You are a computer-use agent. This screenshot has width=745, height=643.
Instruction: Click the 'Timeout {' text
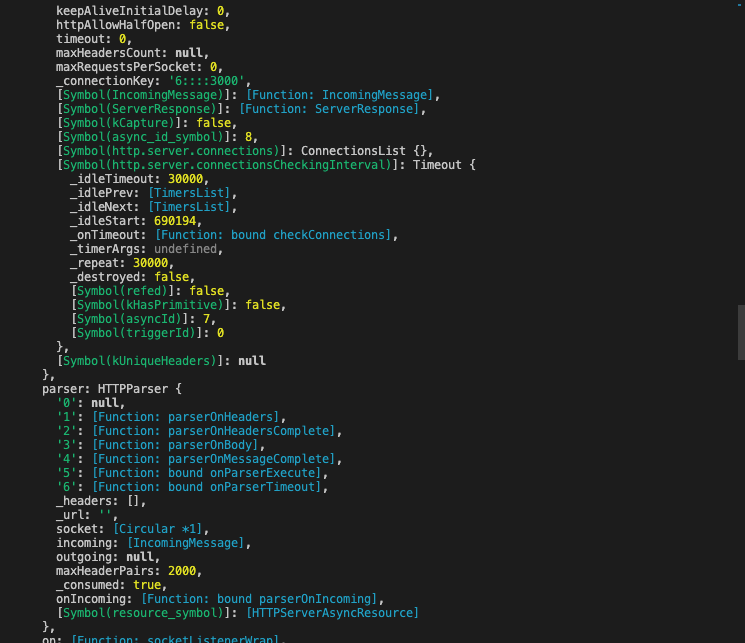[444, 165]
